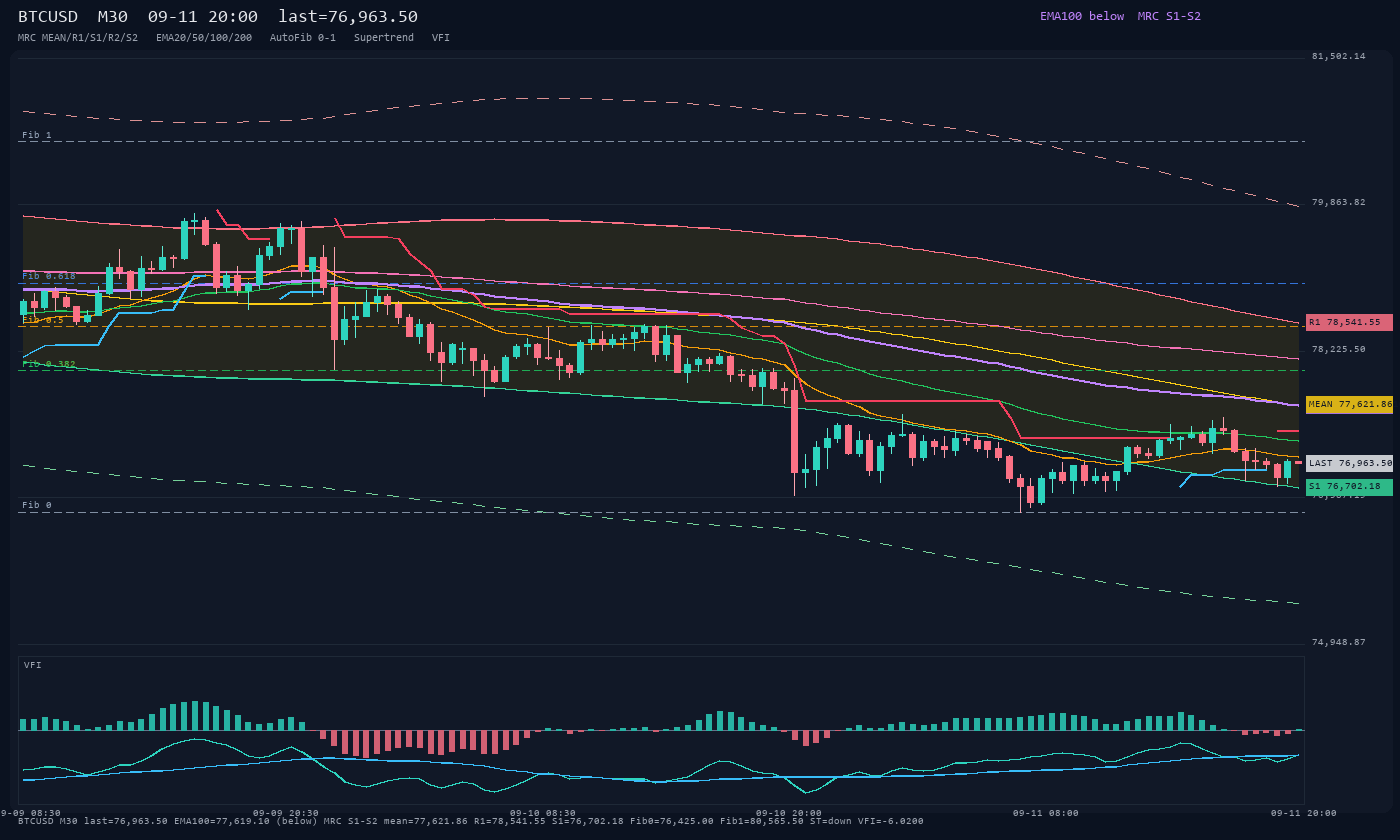Select the MRC MEAN/R1/S1/R2/S2 indicator label
1400x840 pixels.
(x=78, y=38)
